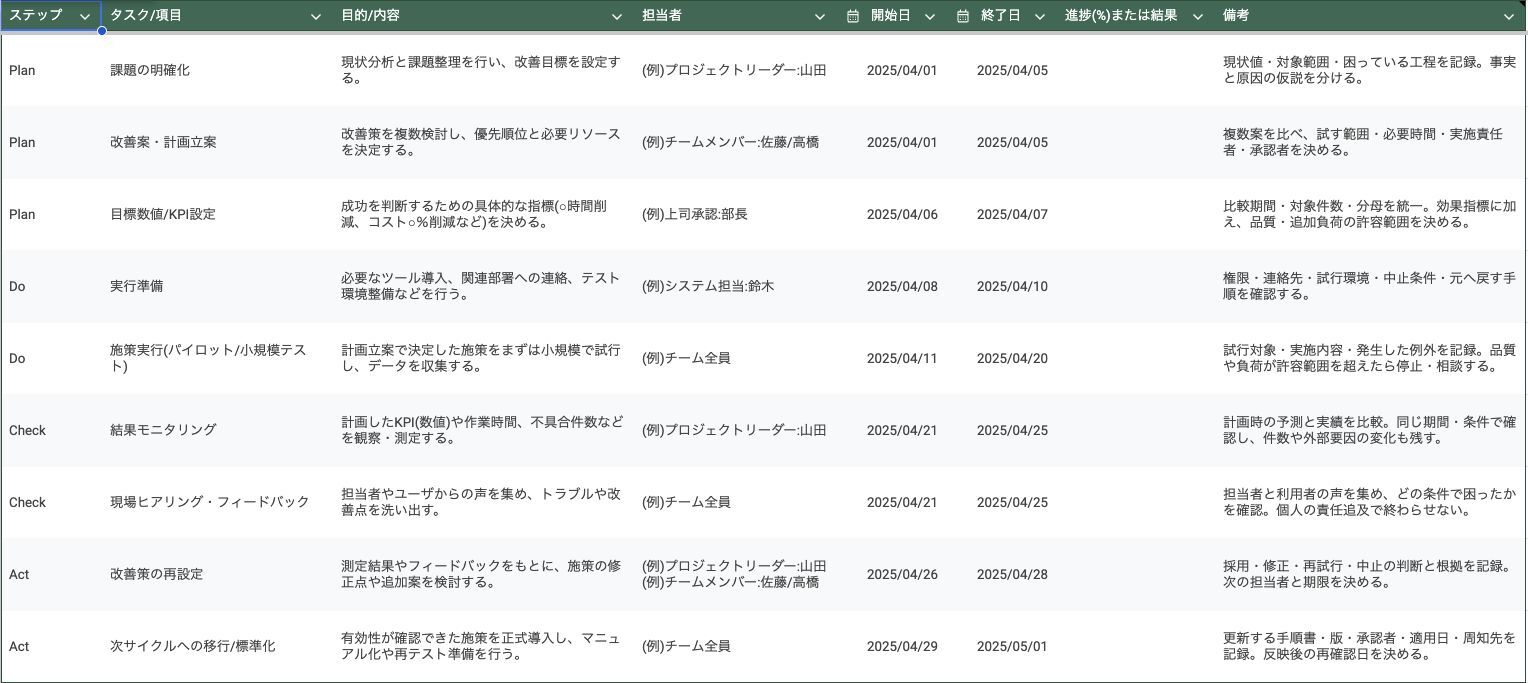This screenshot has width=1528, height=683.
Task: Select the 次サイクルへの移行/標準化 task cell
Action: tap(217, 646)
